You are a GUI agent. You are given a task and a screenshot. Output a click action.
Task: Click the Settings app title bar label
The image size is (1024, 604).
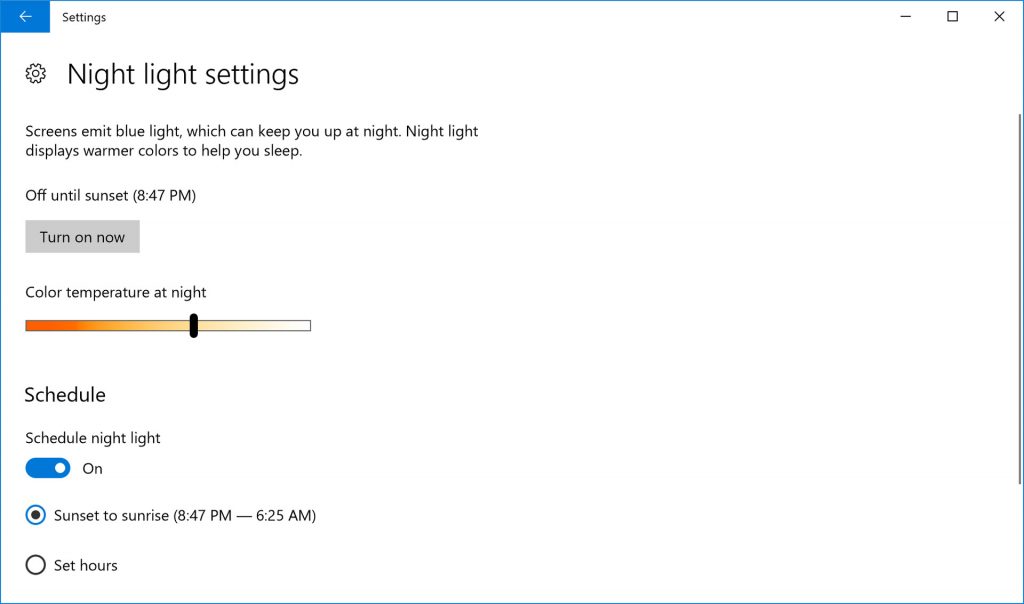click(84, 16)
